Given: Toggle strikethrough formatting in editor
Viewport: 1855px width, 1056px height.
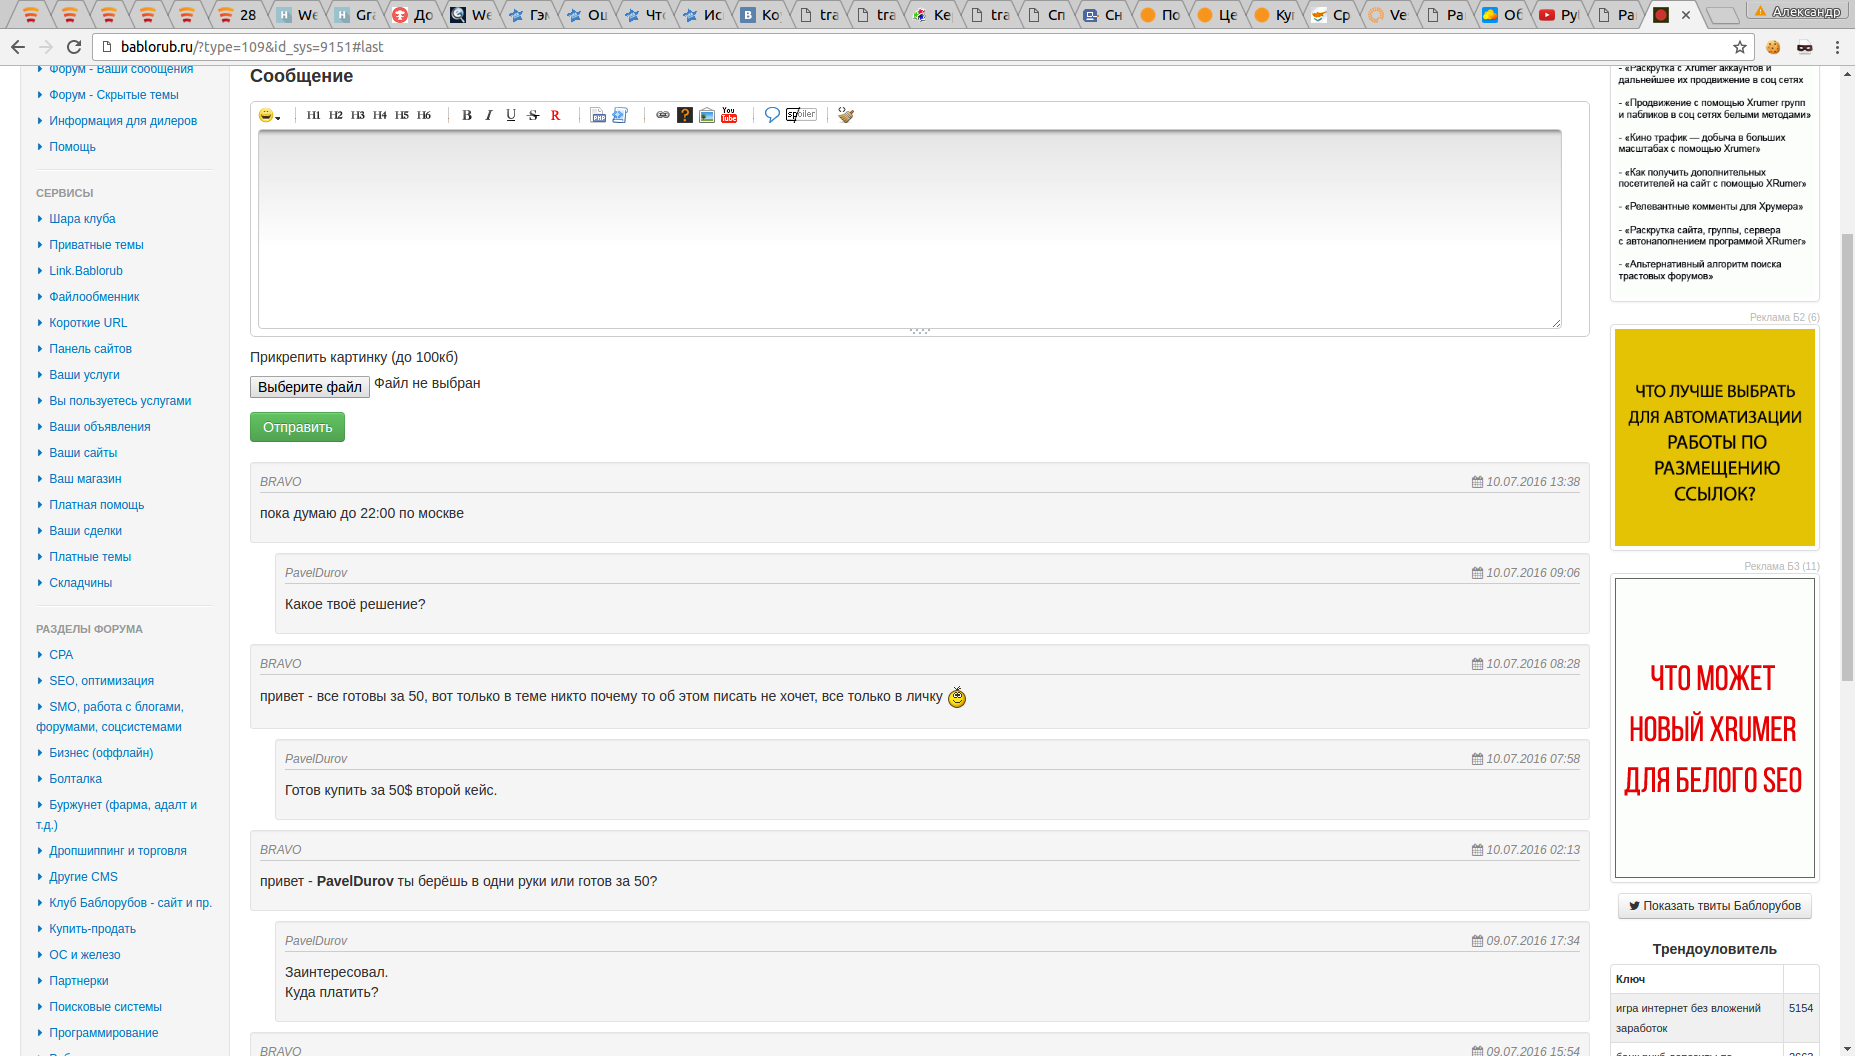Looking at the screenshot, I should point(533,115).
